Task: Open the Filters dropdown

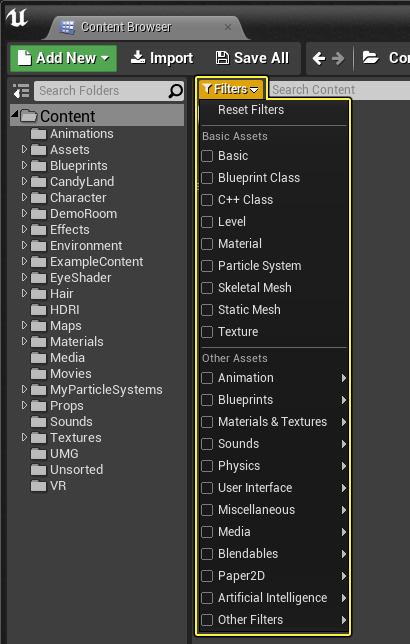Action: pyautogui.click(x=231, y=89)
